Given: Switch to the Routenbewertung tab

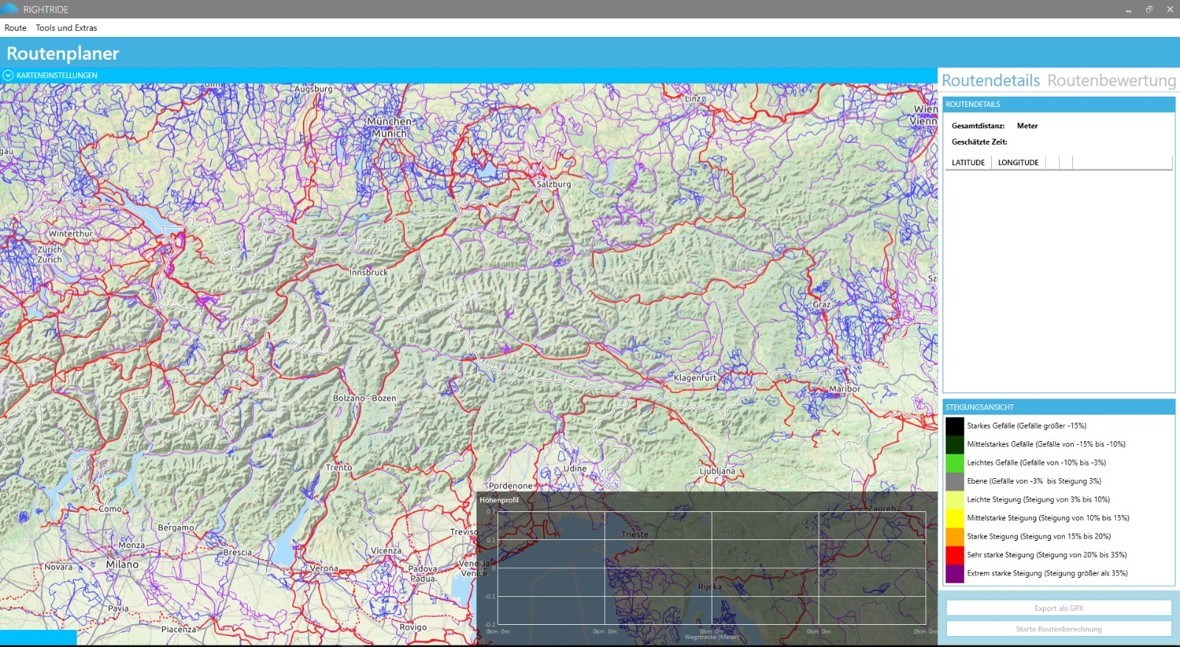Looking at the screenshot, I should pyautogui.click(x=1111, y=80).
